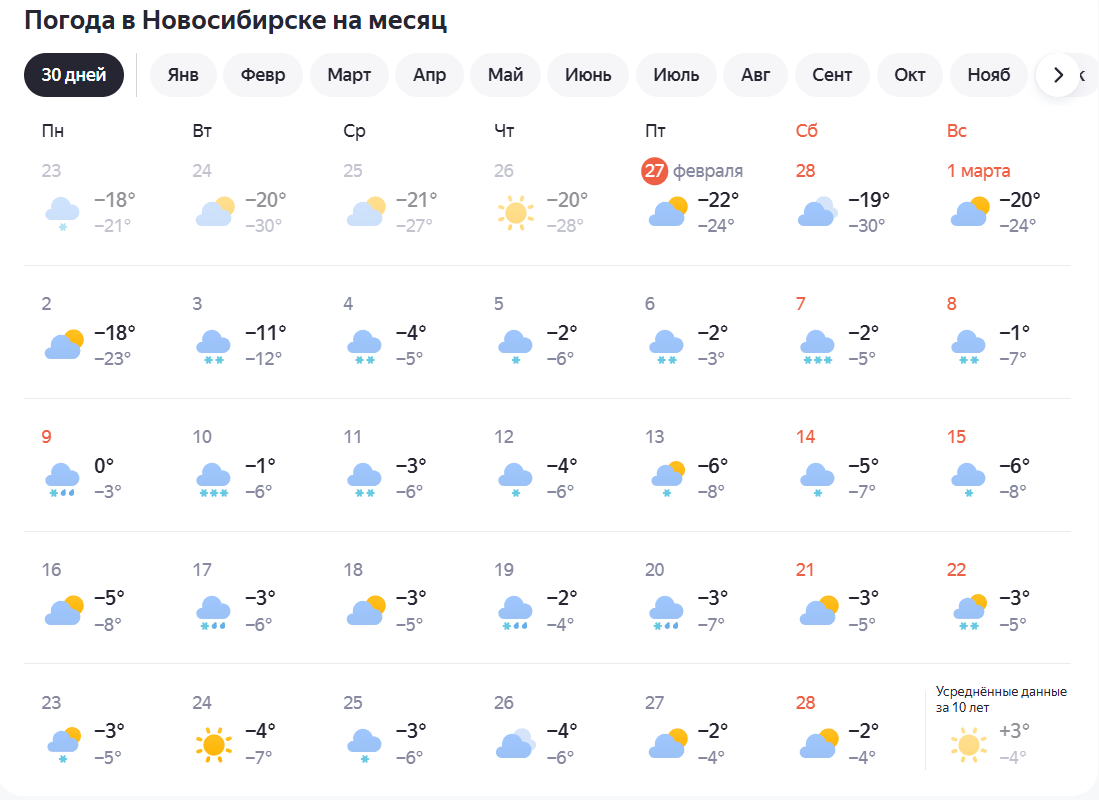Screen dimensions: 1099x800
Task: Choose the Нояб month tab
Action: coord(988,75)
